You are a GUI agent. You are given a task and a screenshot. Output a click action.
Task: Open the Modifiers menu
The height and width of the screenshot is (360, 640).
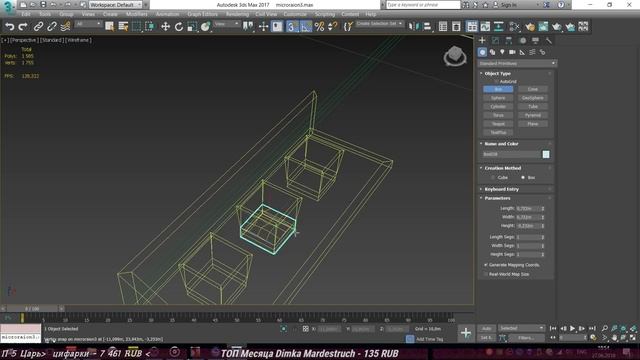tap(137, 14)
